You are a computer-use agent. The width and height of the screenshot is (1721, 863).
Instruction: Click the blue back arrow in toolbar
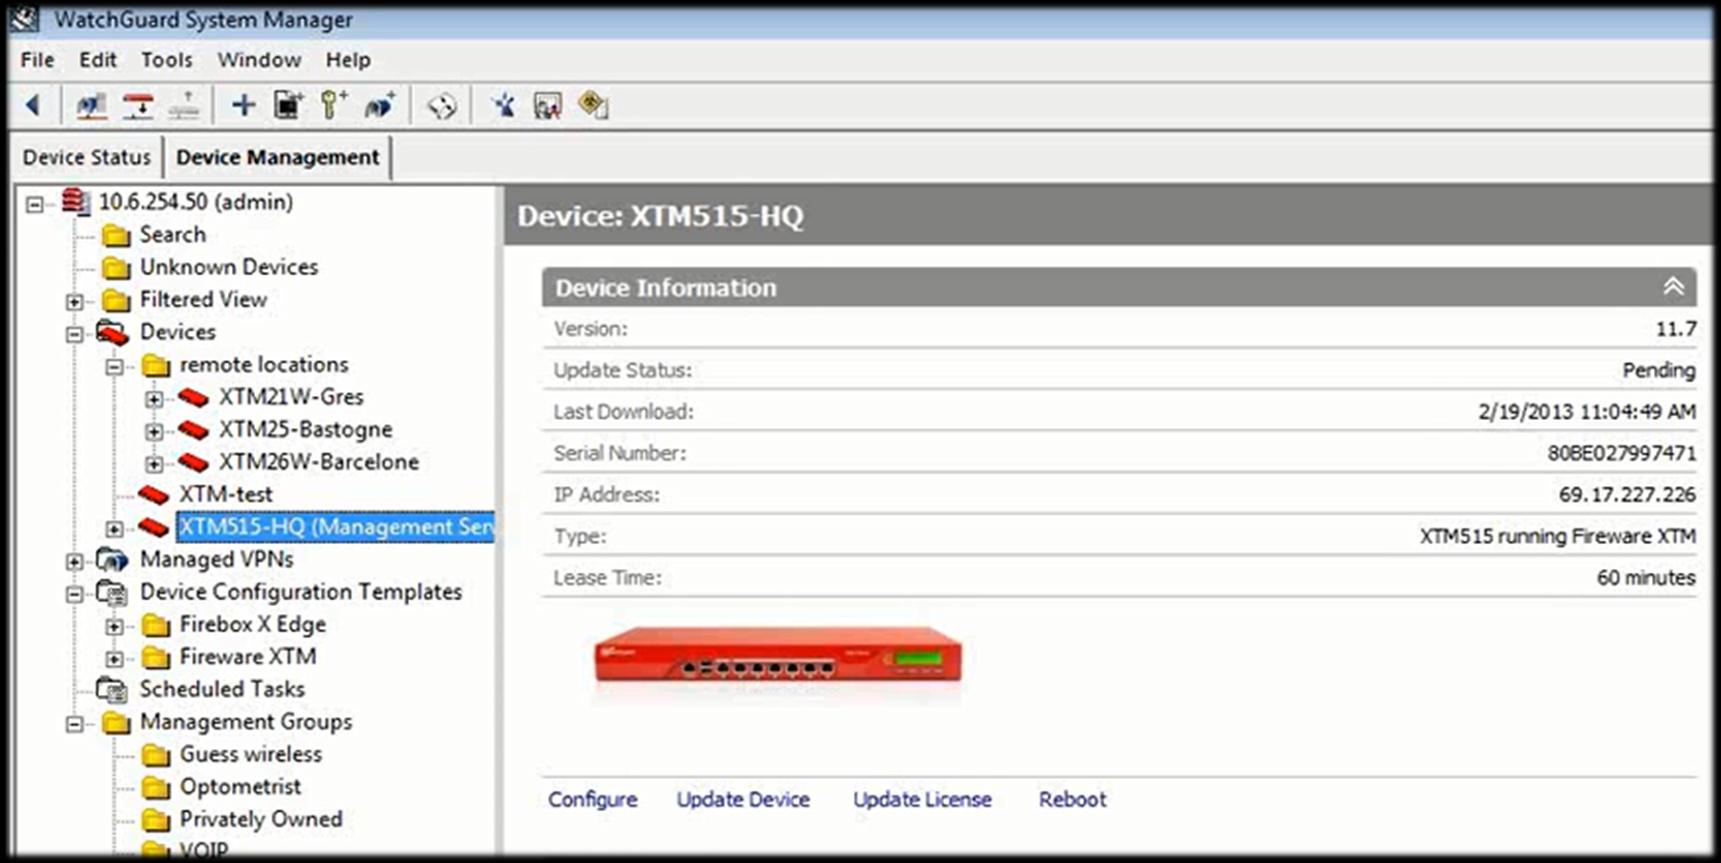click(32, 105)
